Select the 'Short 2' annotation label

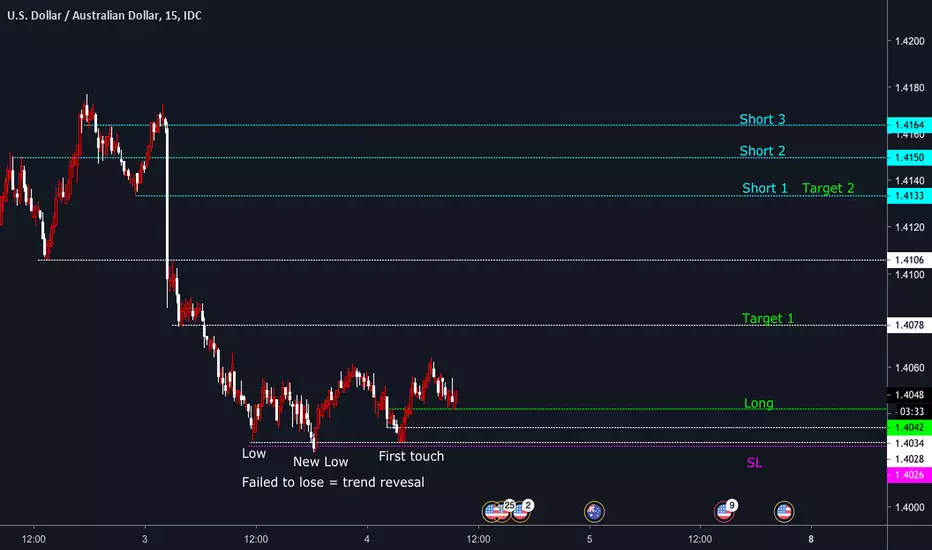click(762, 150)
